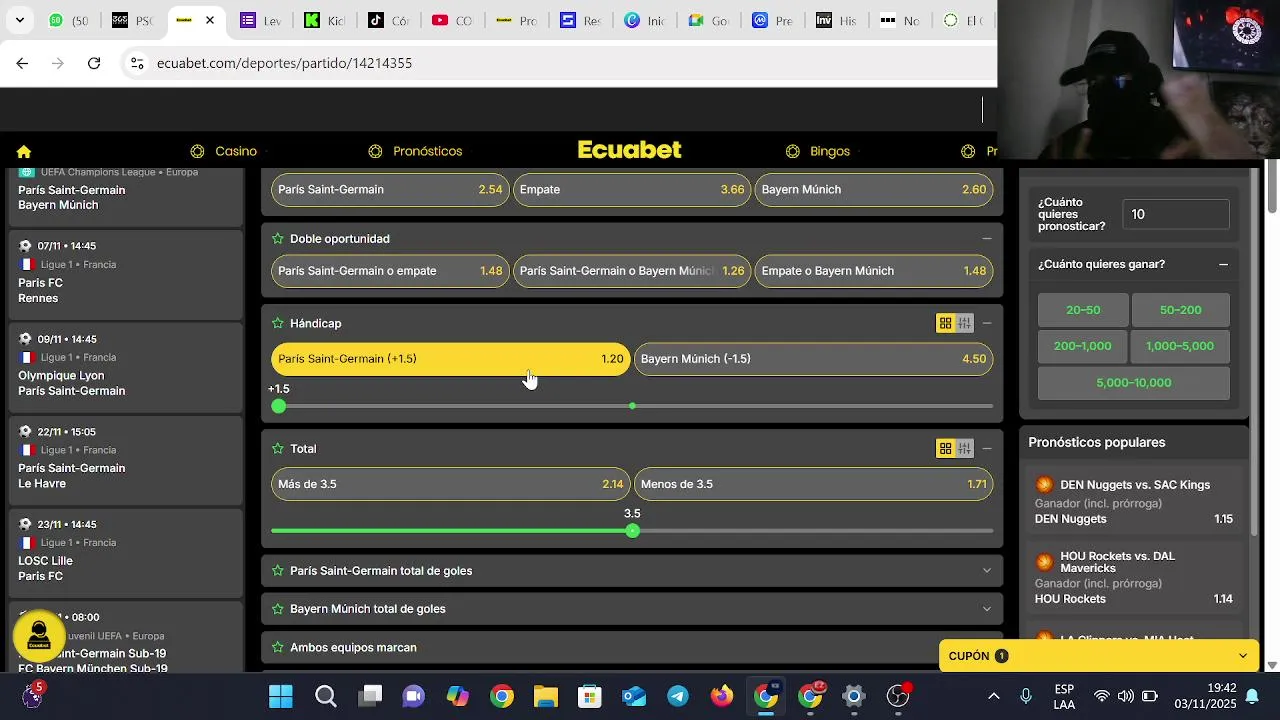Image resolution: width=1280 pixels, height=720 pixels.
Task: Expand París Saint-Germain total de goles
Action: pos(987,571)
